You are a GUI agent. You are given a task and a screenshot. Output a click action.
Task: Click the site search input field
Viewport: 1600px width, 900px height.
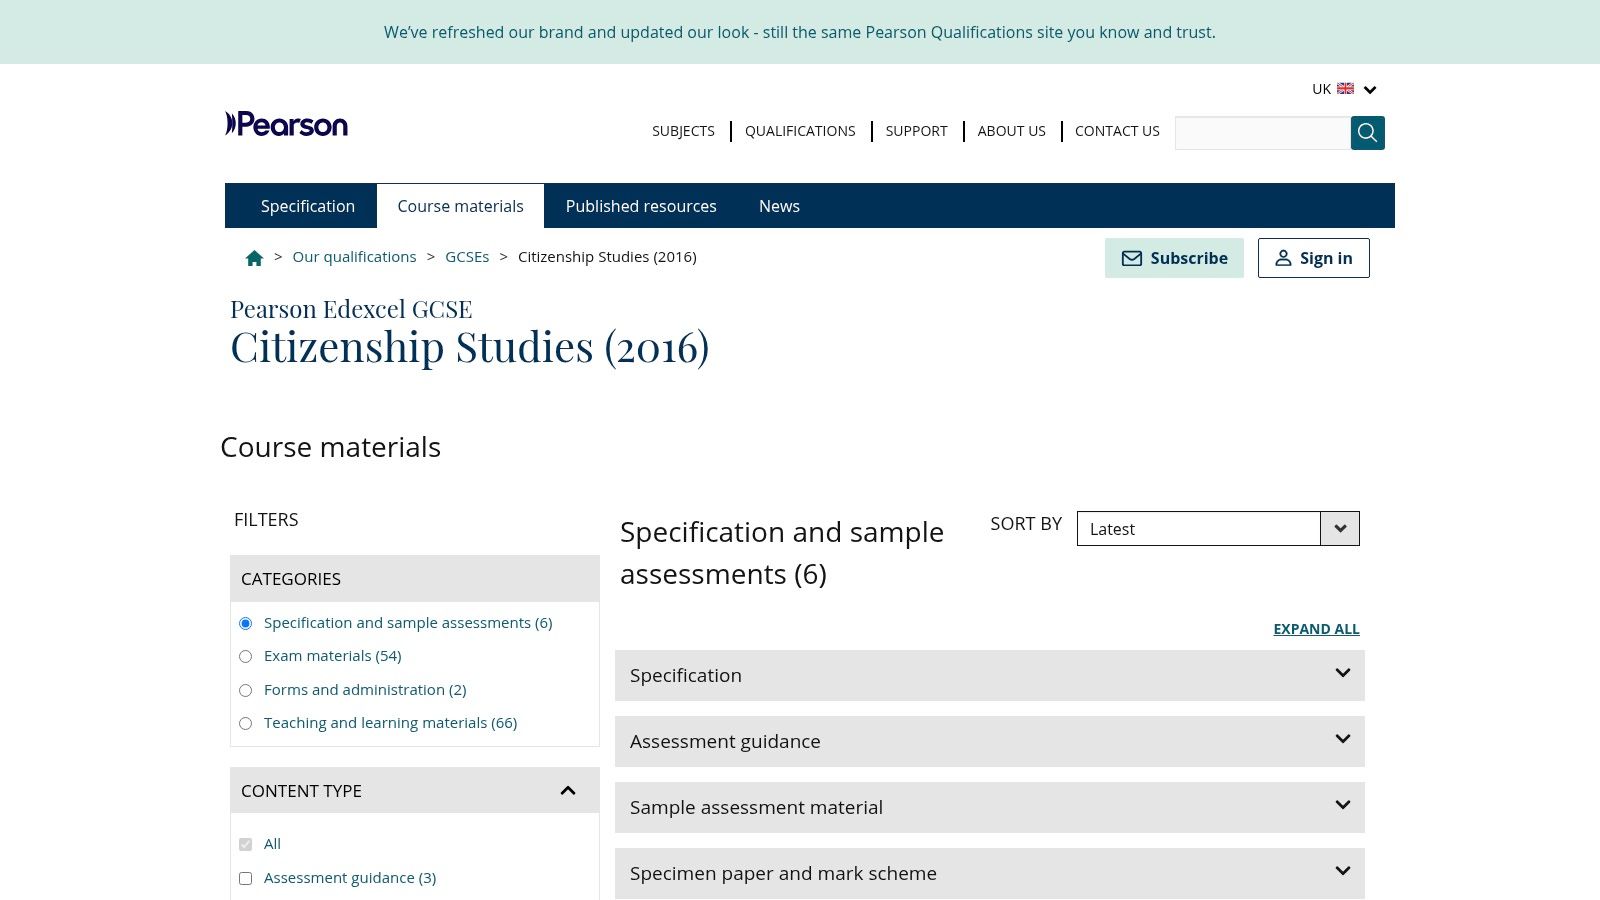coord(1263,133)
